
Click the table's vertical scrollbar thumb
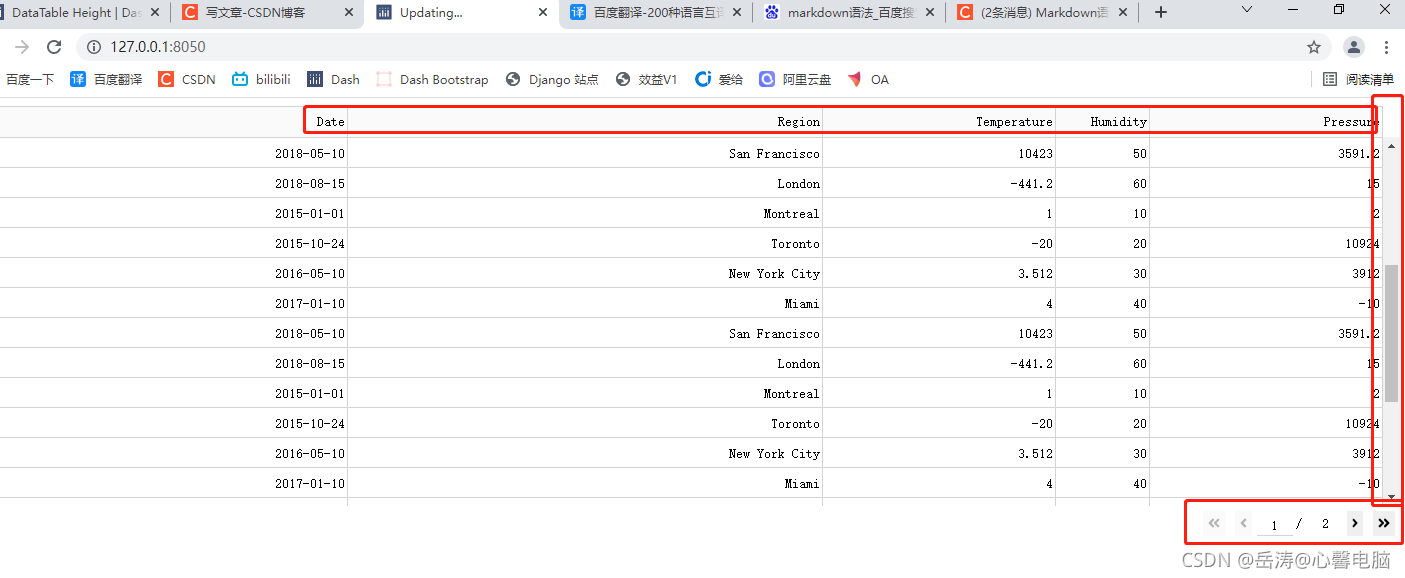[1391, 334]
